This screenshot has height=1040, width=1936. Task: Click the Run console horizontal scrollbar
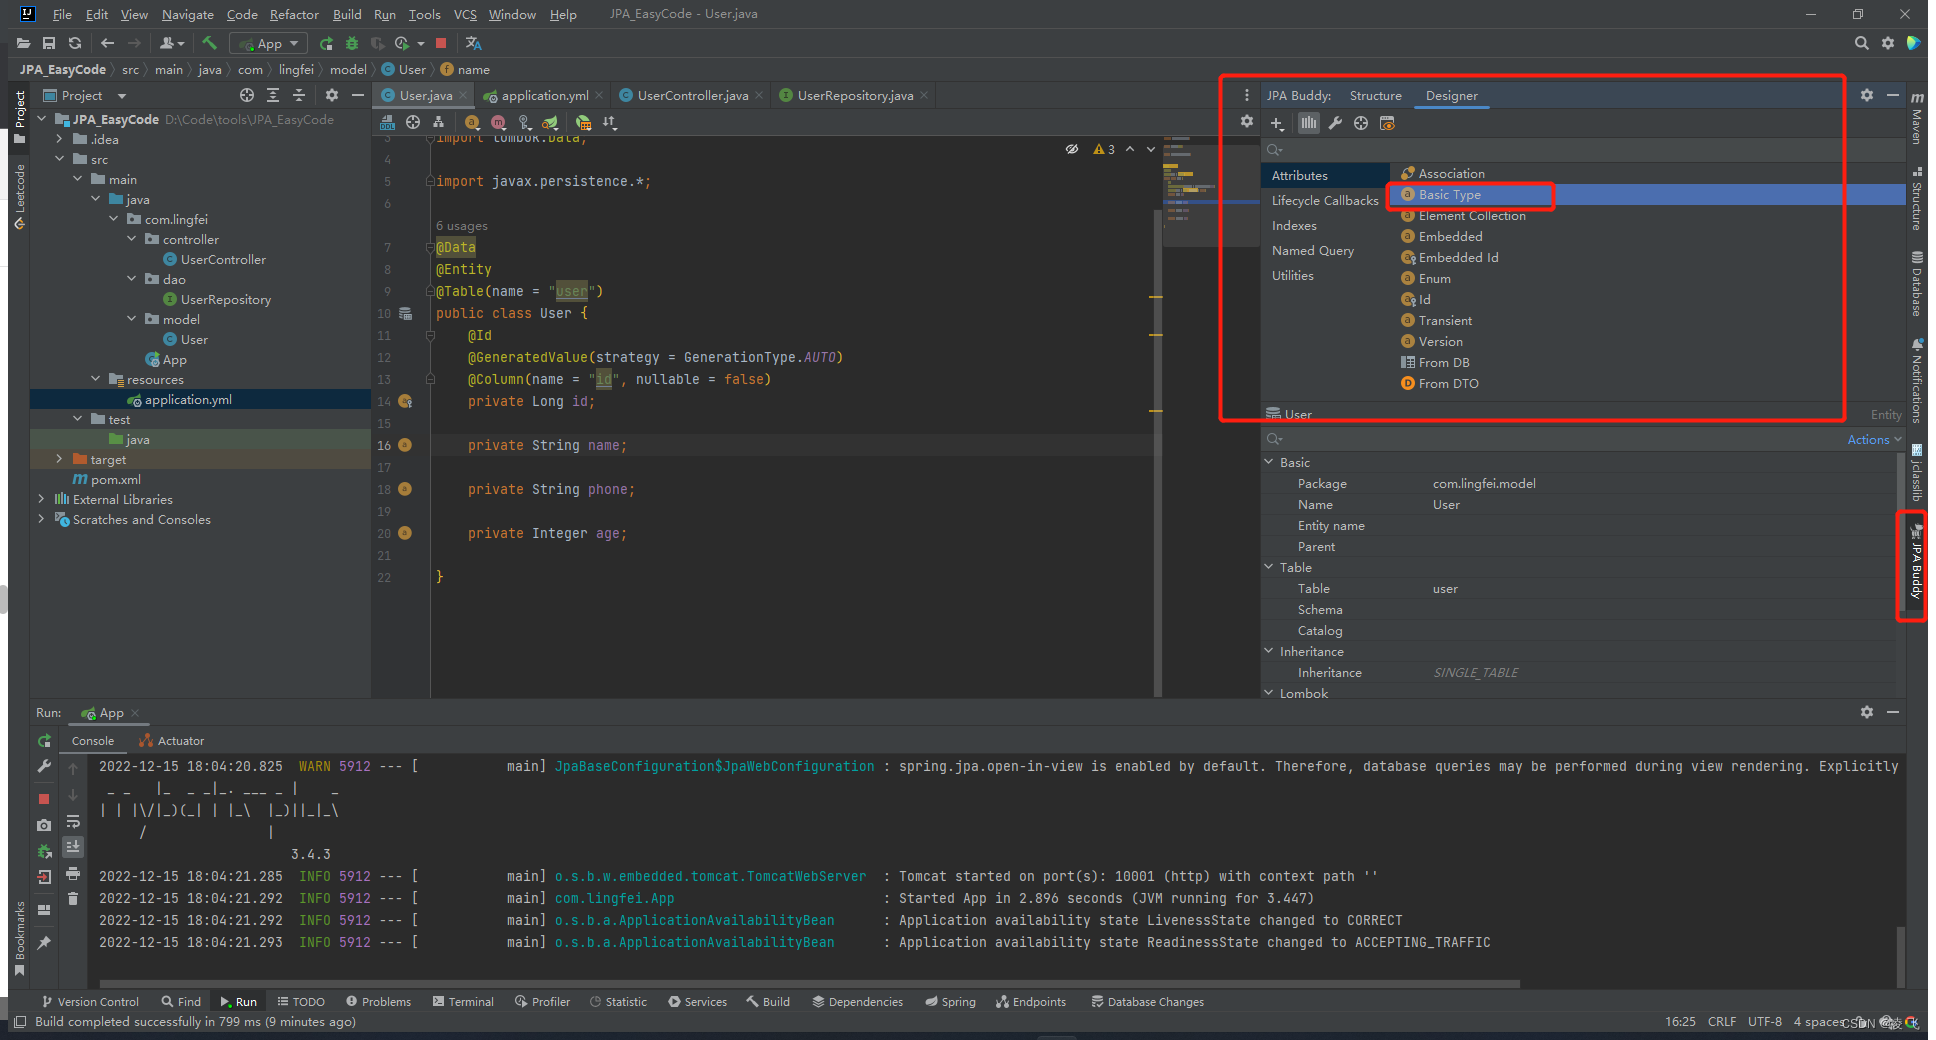click(x=808, y=984)
